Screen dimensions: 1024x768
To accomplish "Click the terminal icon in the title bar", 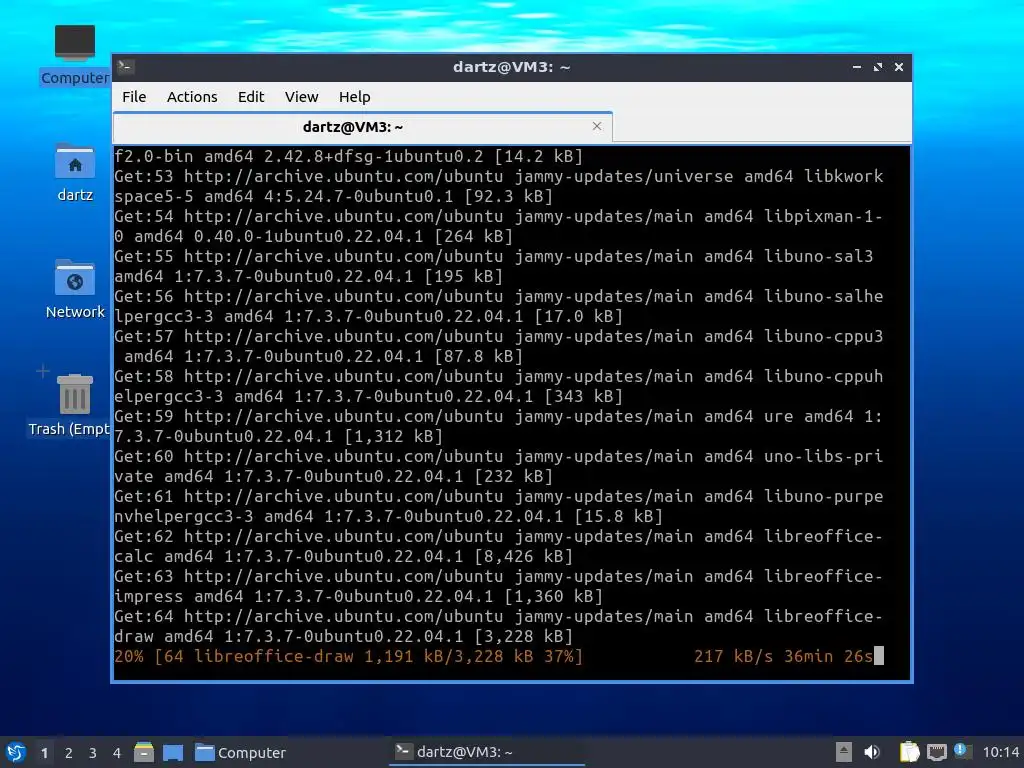I will click(126, 66).
